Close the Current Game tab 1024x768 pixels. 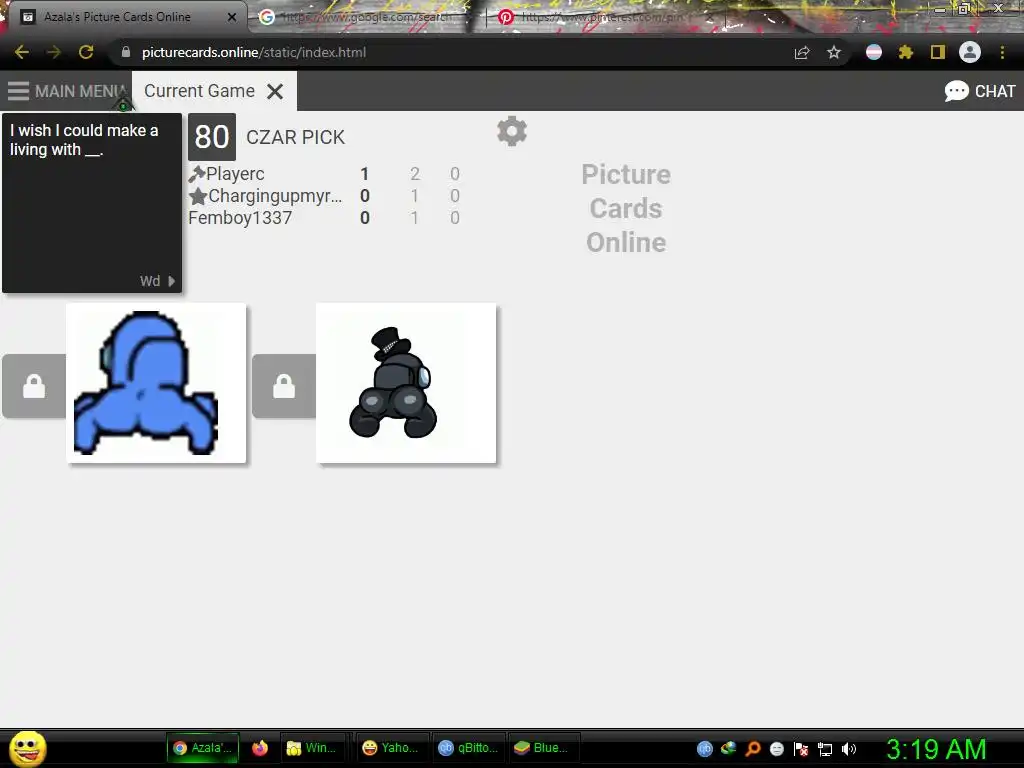tap(275, 91)
